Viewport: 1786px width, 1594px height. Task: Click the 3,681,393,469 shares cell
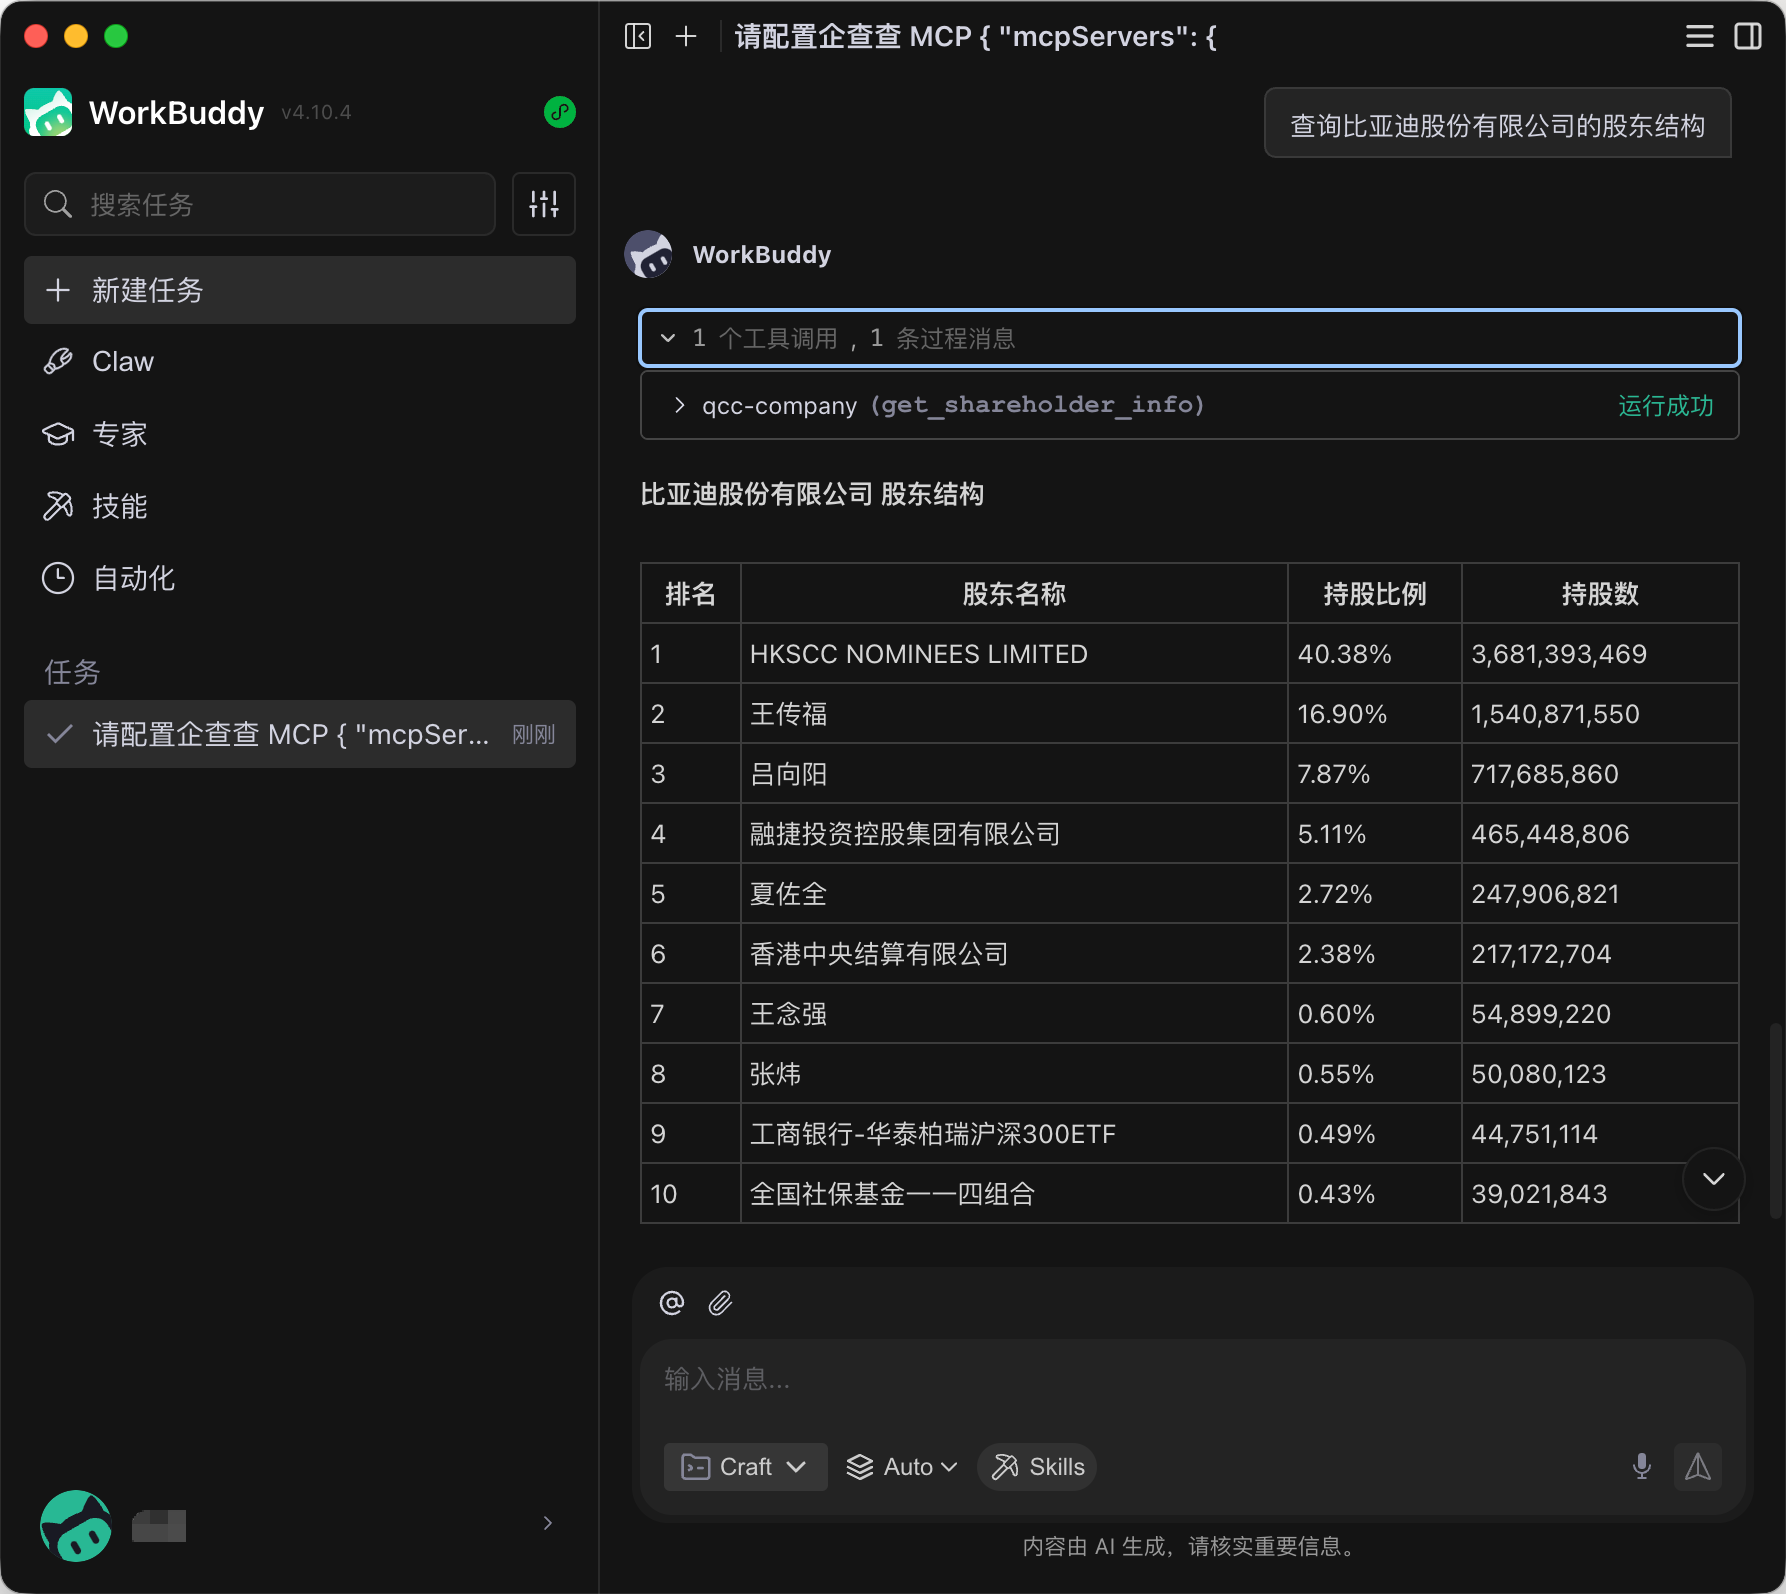[1600, 654]
